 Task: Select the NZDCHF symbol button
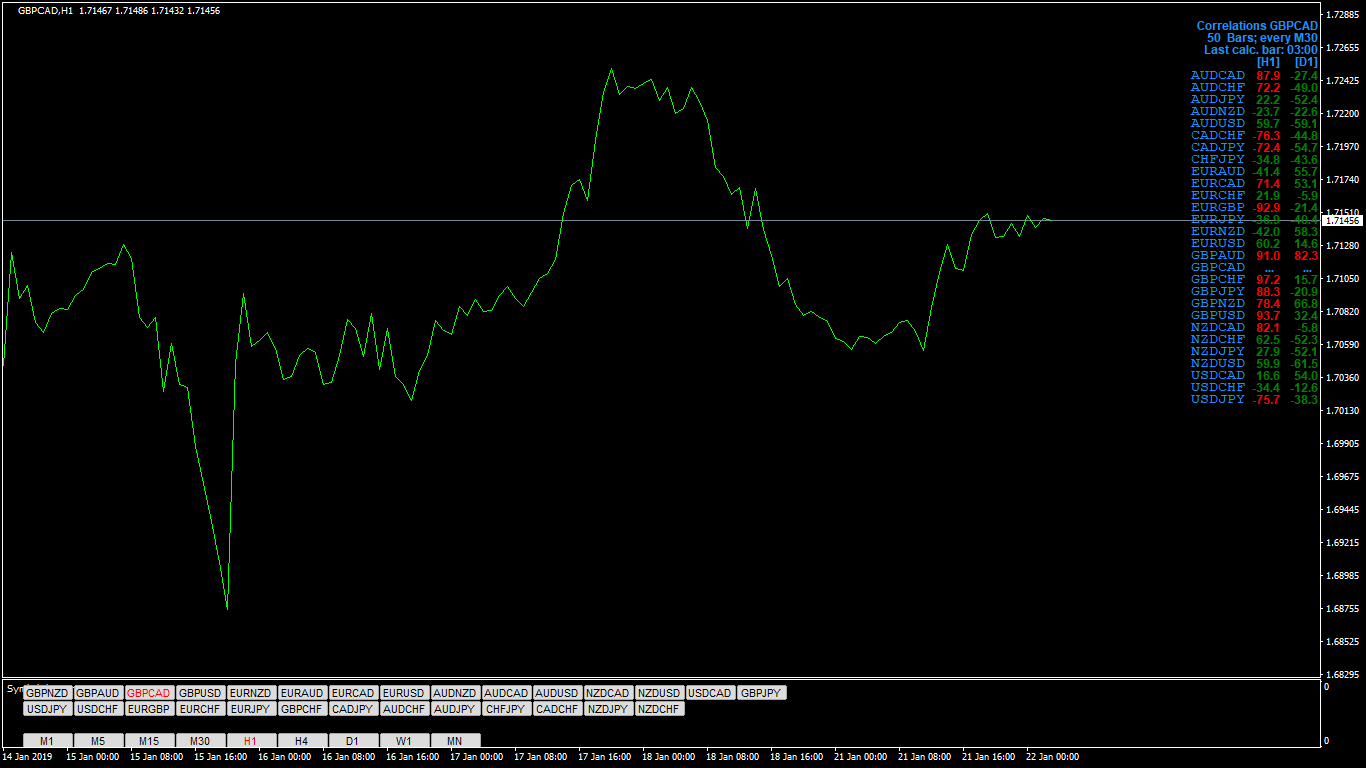(x=660, y=709)
